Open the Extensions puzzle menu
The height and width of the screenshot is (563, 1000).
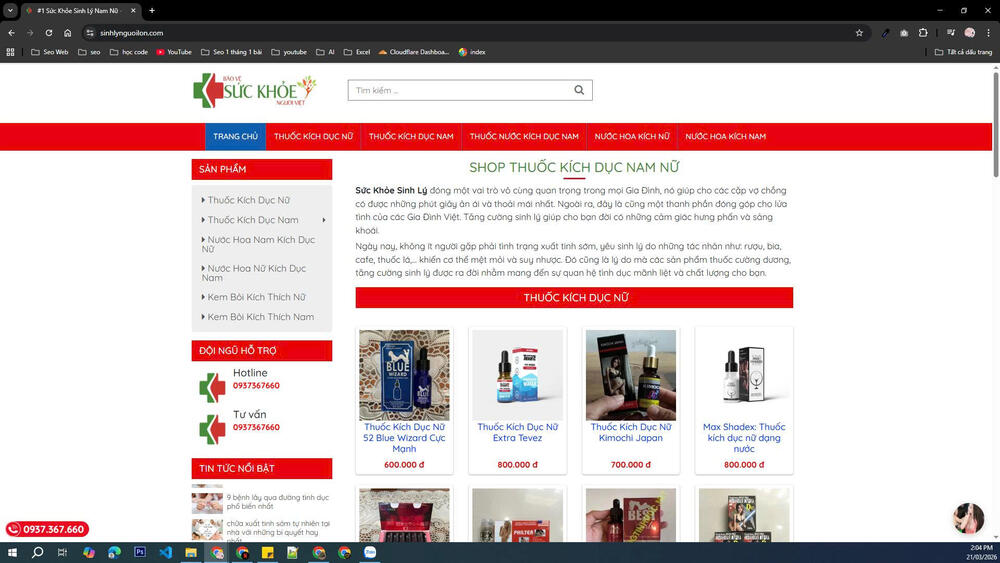[x=923, y=33]
